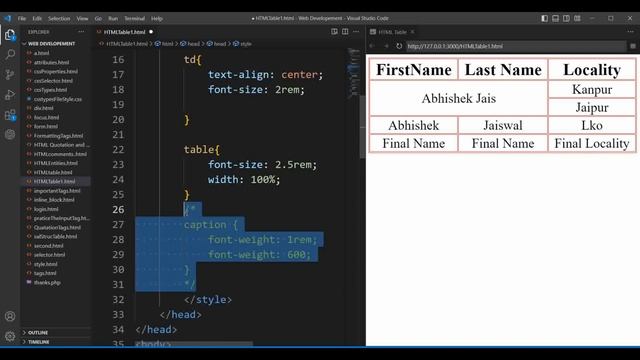640x360 pixels.
Task: Open the Search view in activity bar
Action: click(10, 54)
